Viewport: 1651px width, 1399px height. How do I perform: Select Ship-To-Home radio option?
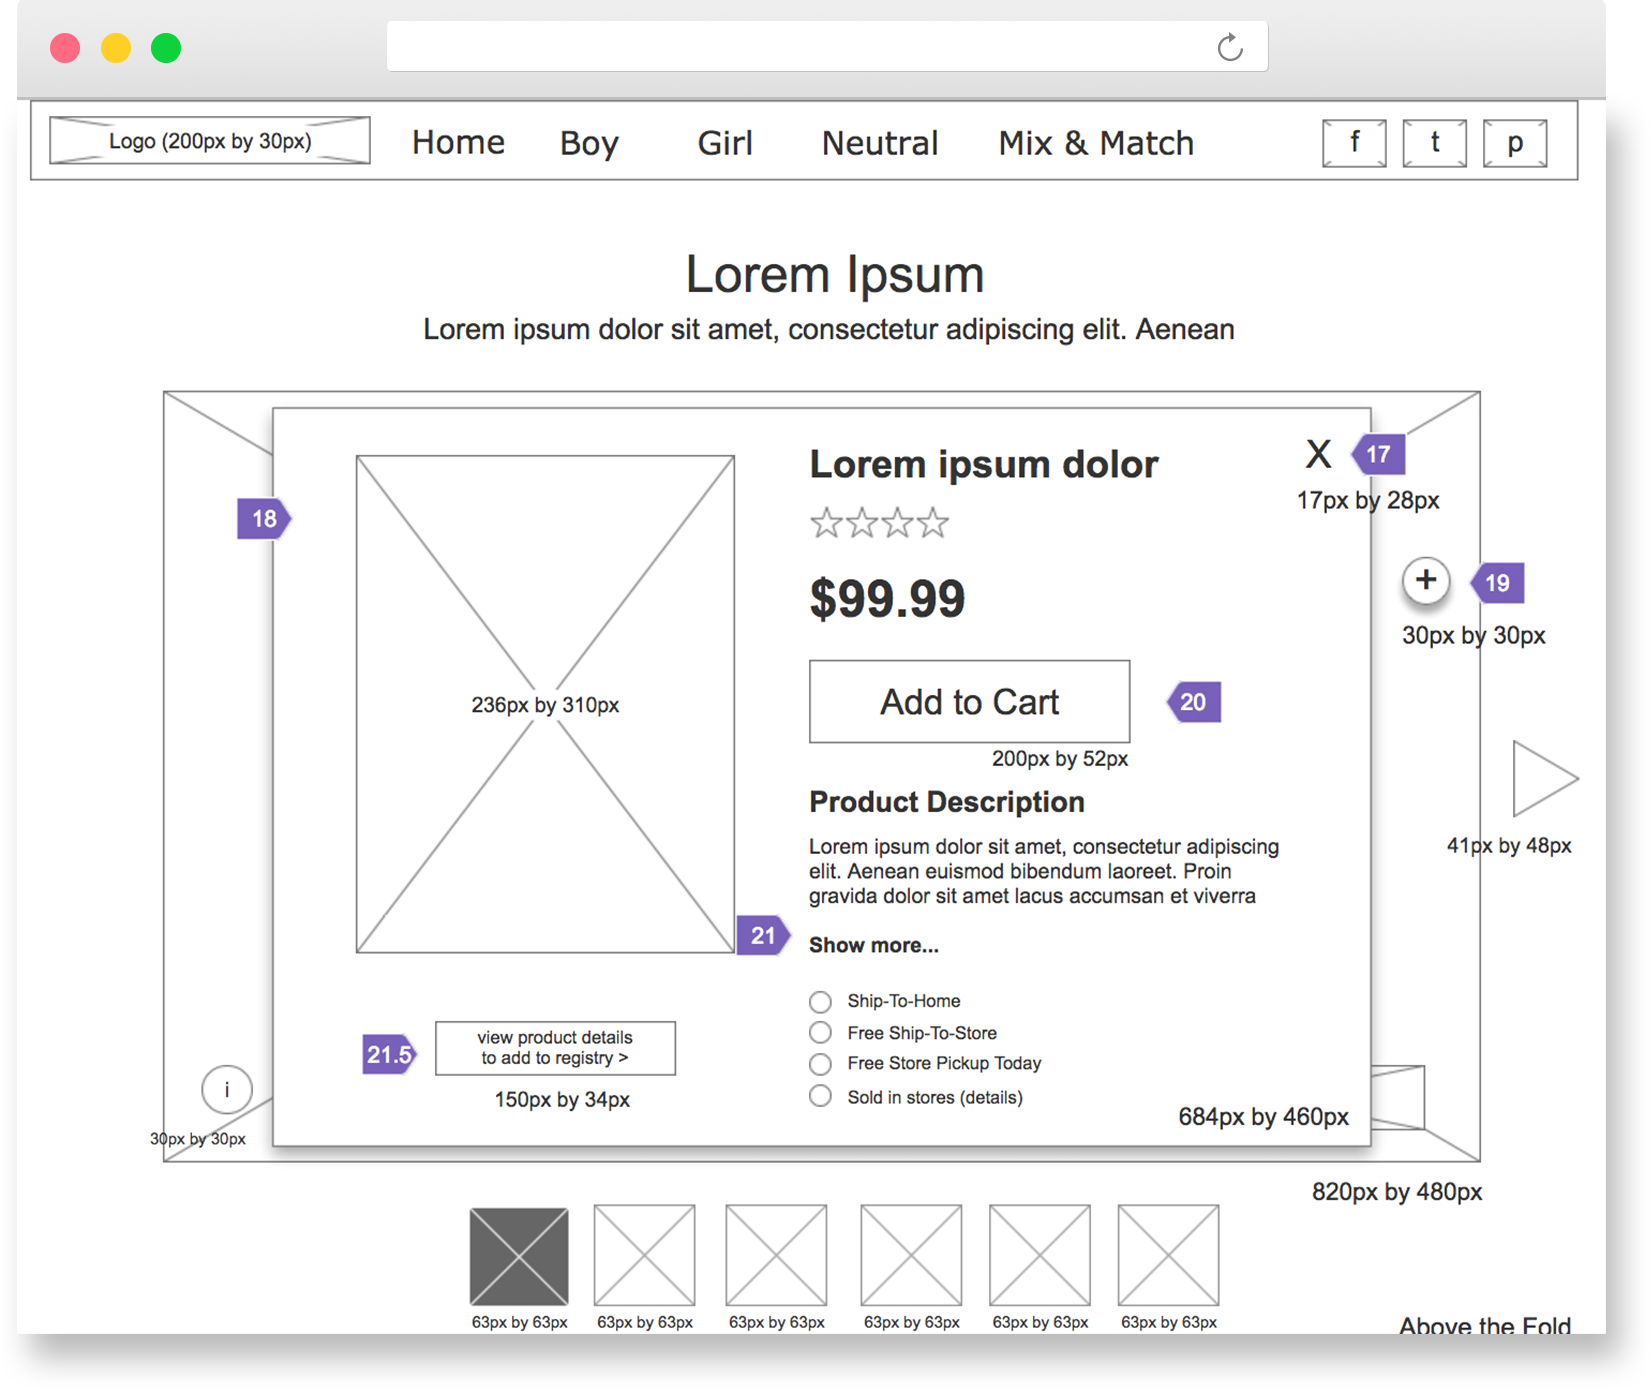820,1001
